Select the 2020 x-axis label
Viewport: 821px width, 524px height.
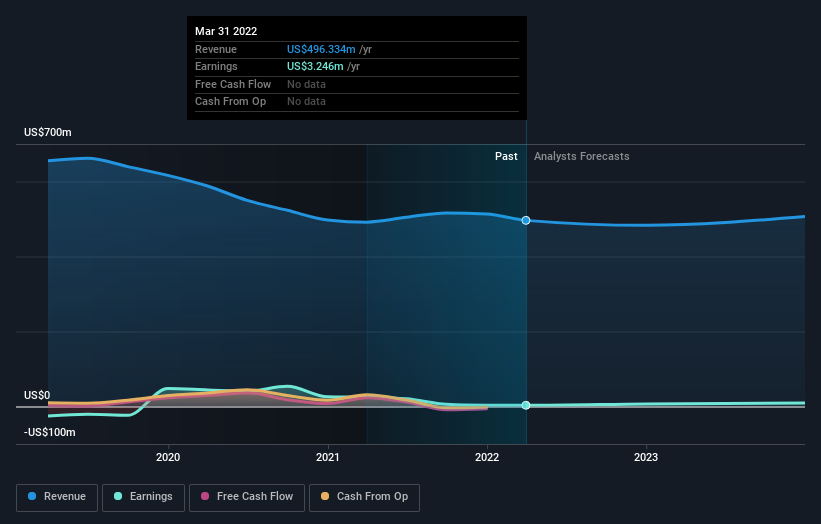click(x=168, y=458)
